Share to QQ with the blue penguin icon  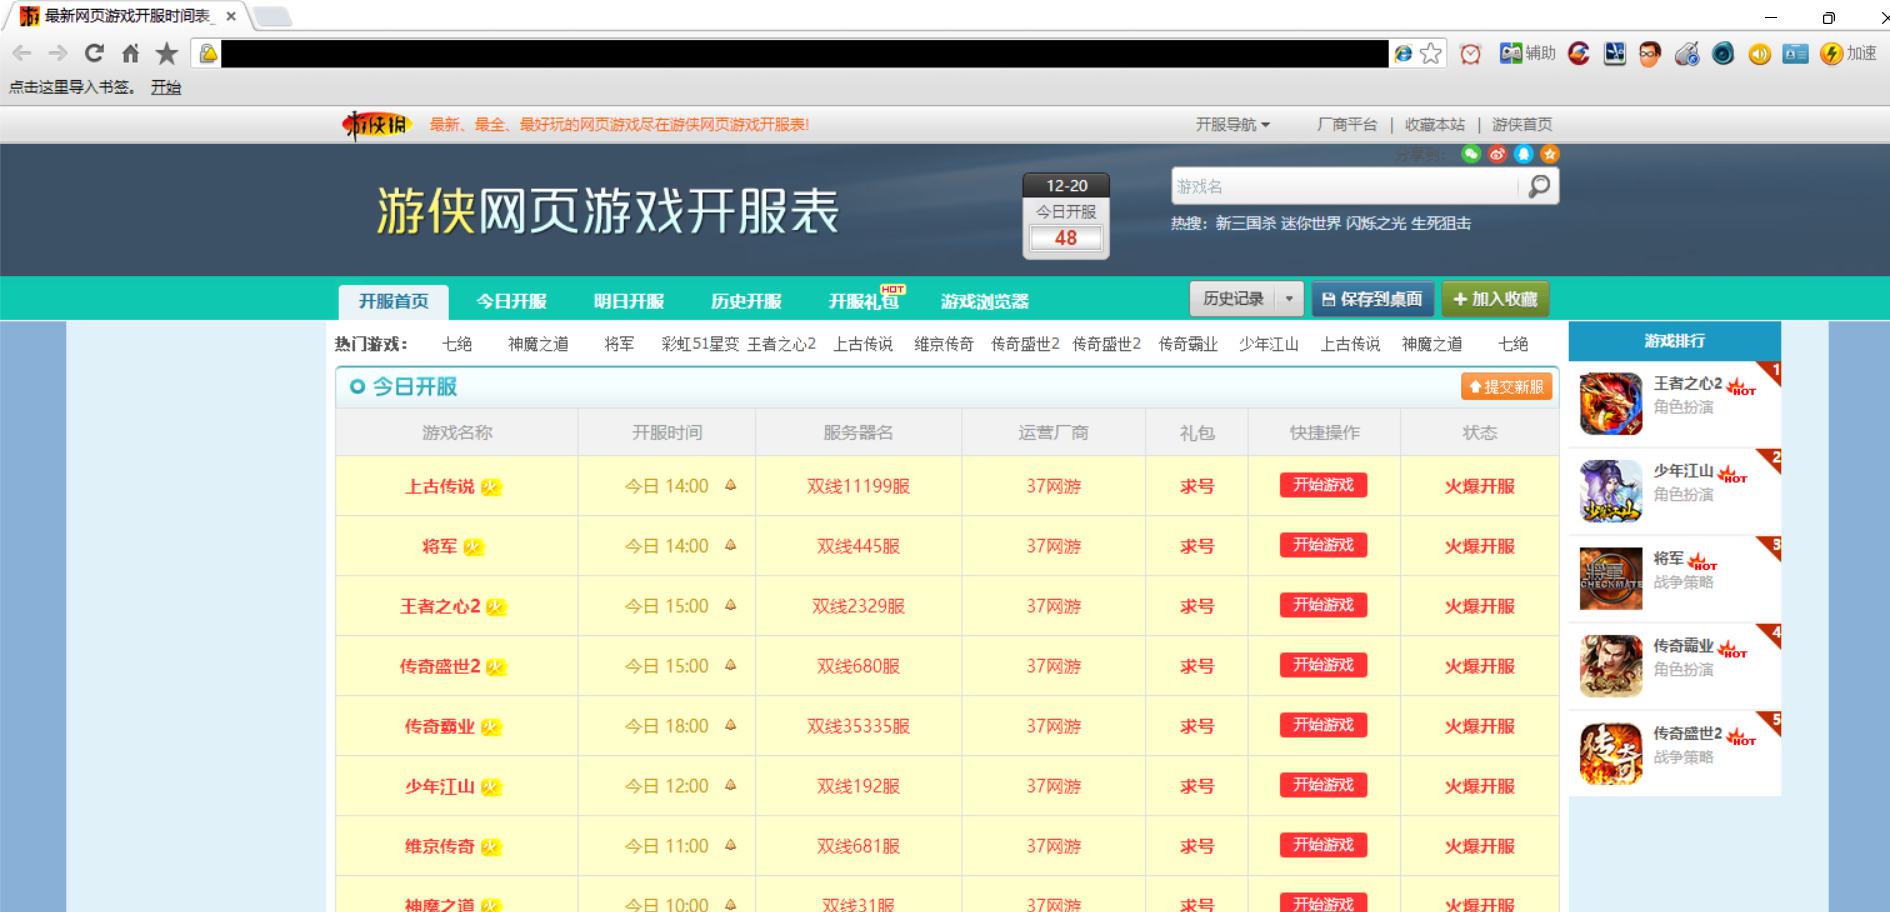coord(1523,154)
